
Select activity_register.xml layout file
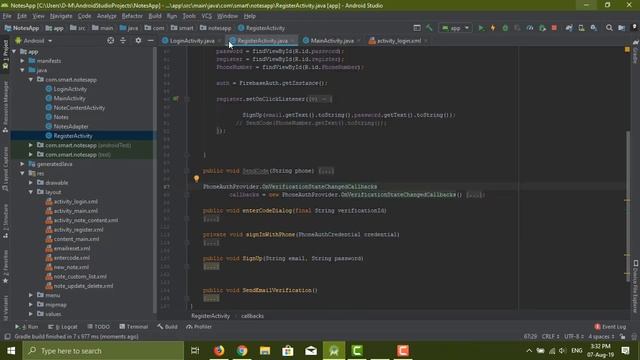point(78,230)
